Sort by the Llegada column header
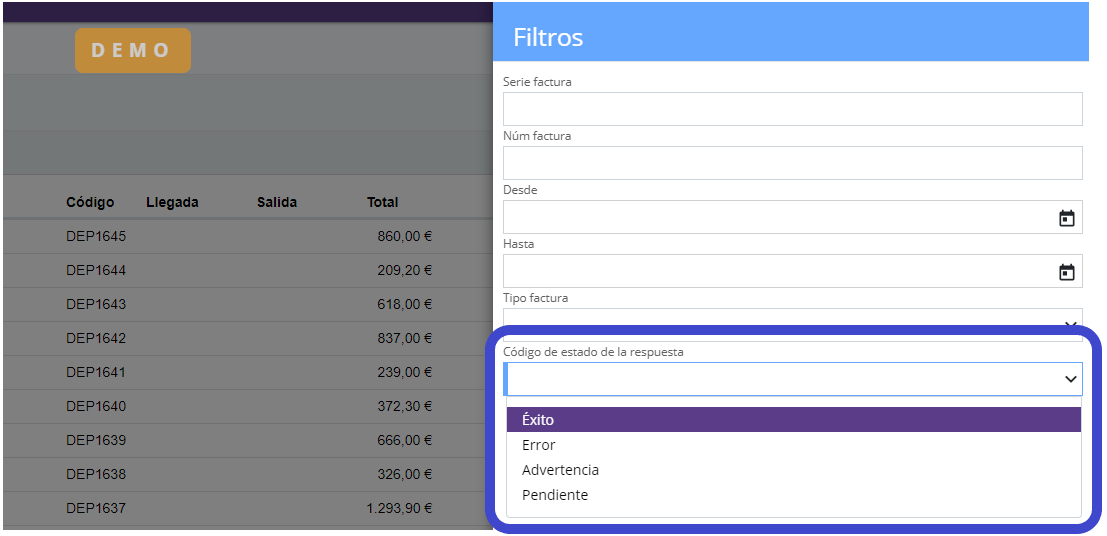 tap(172, 202)
